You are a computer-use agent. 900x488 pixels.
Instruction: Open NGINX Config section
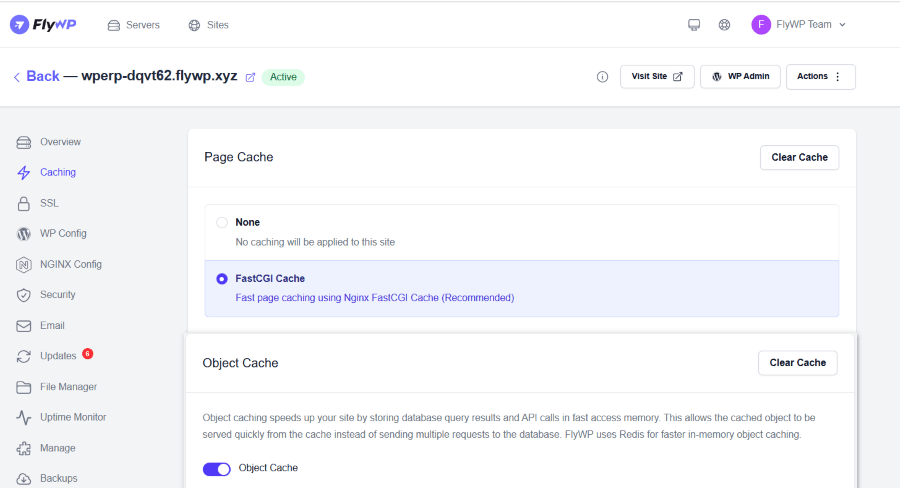click(71, 265)
